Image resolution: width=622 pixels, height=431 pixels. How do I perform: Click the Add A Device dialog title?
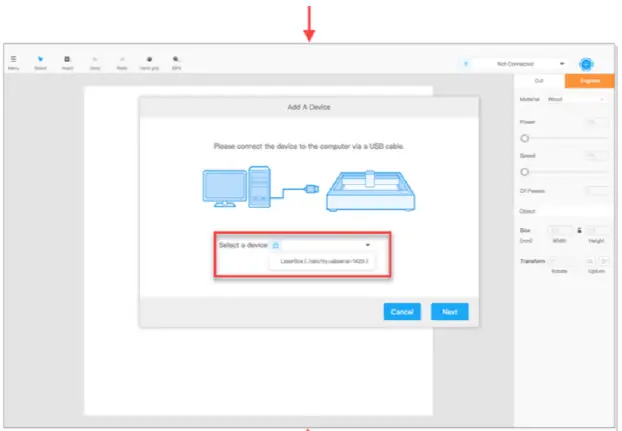309,107
